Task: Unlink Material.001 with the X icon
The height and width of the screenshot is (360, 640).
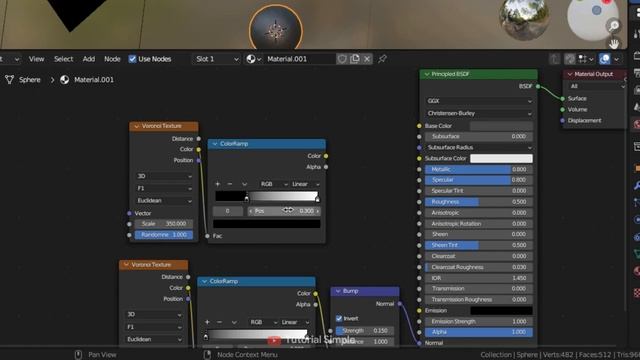Action: point(367,59)
